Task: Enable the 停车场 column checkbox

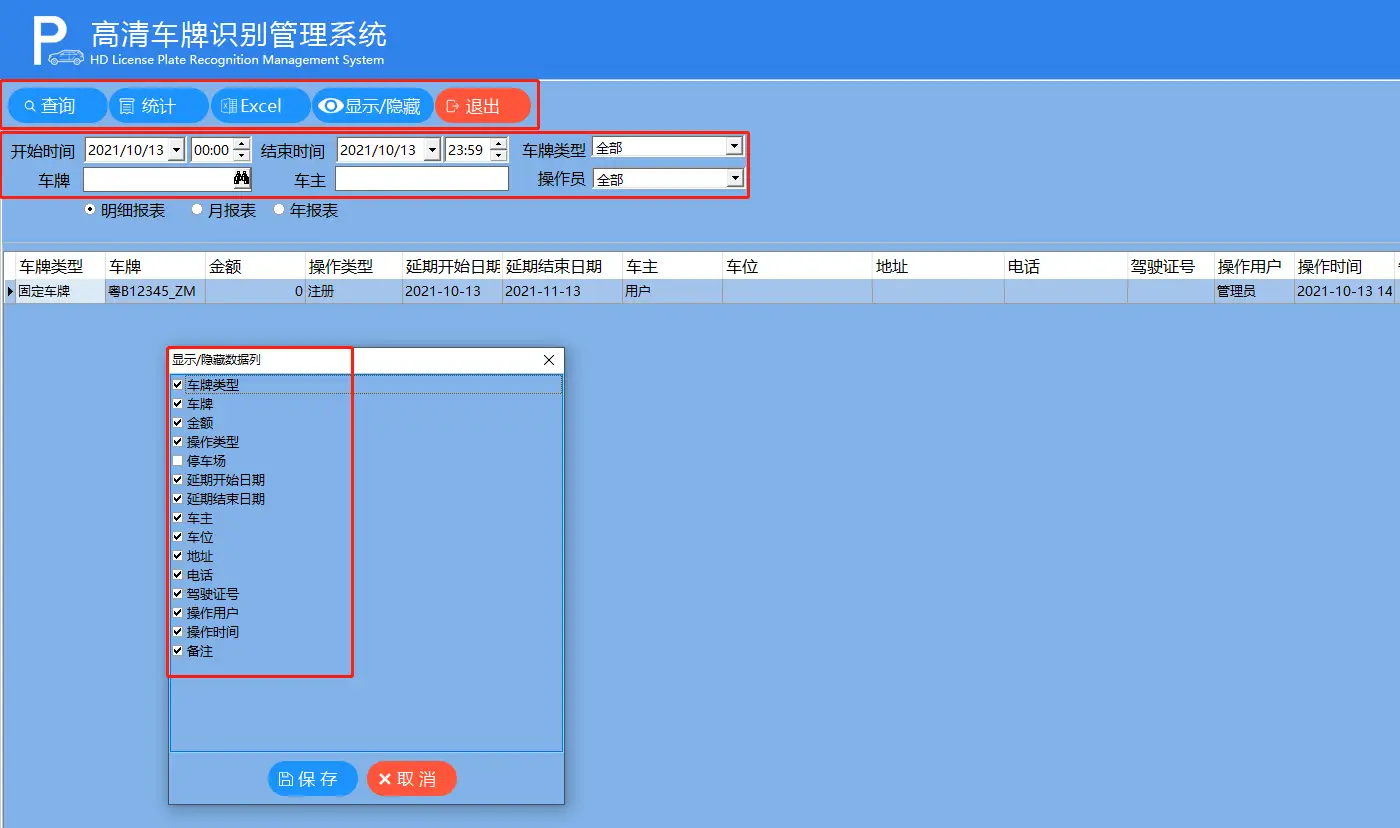Action: click(177, 460)
